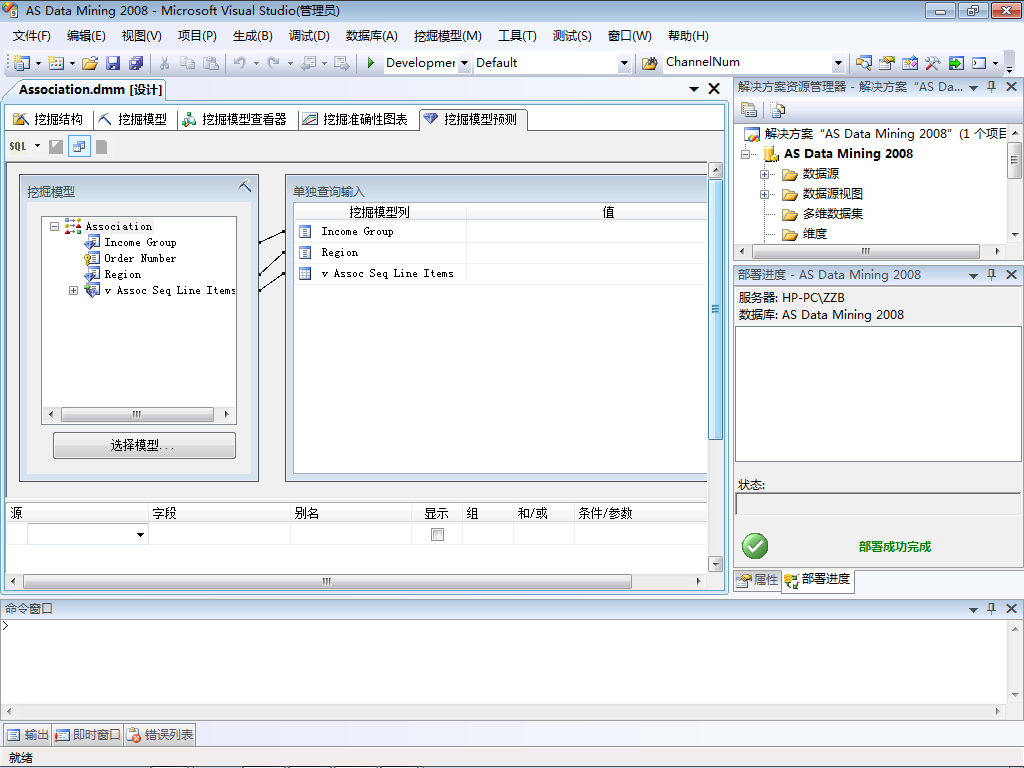
Task: Click the Find in Files icon beside ChannelNum
Action: pos(650,63)
